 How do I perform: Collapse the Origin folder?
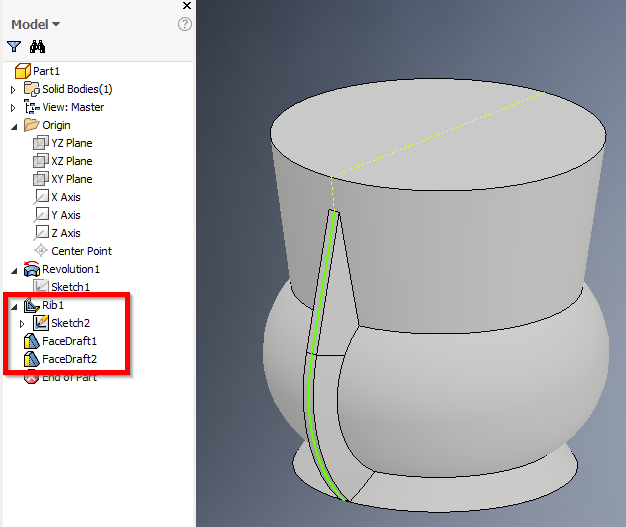coord(13,126)
